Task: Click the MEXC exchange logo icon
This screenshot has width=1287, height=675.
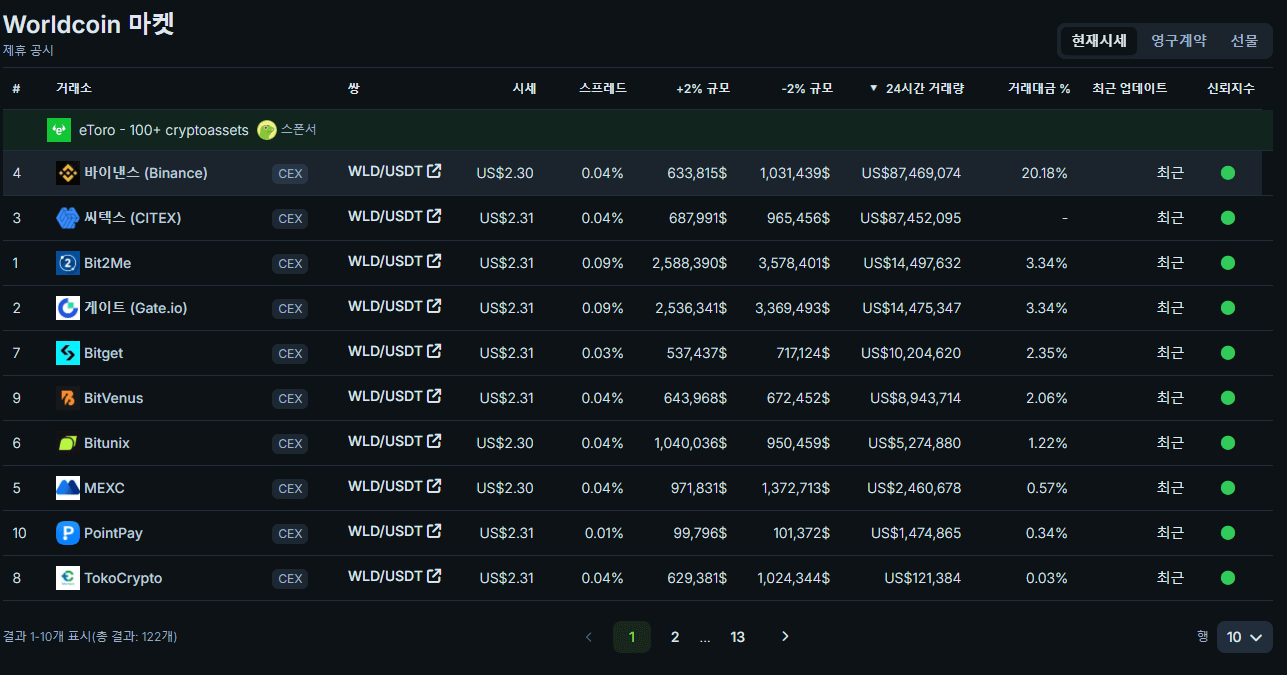Action: (x=68, y=488)
